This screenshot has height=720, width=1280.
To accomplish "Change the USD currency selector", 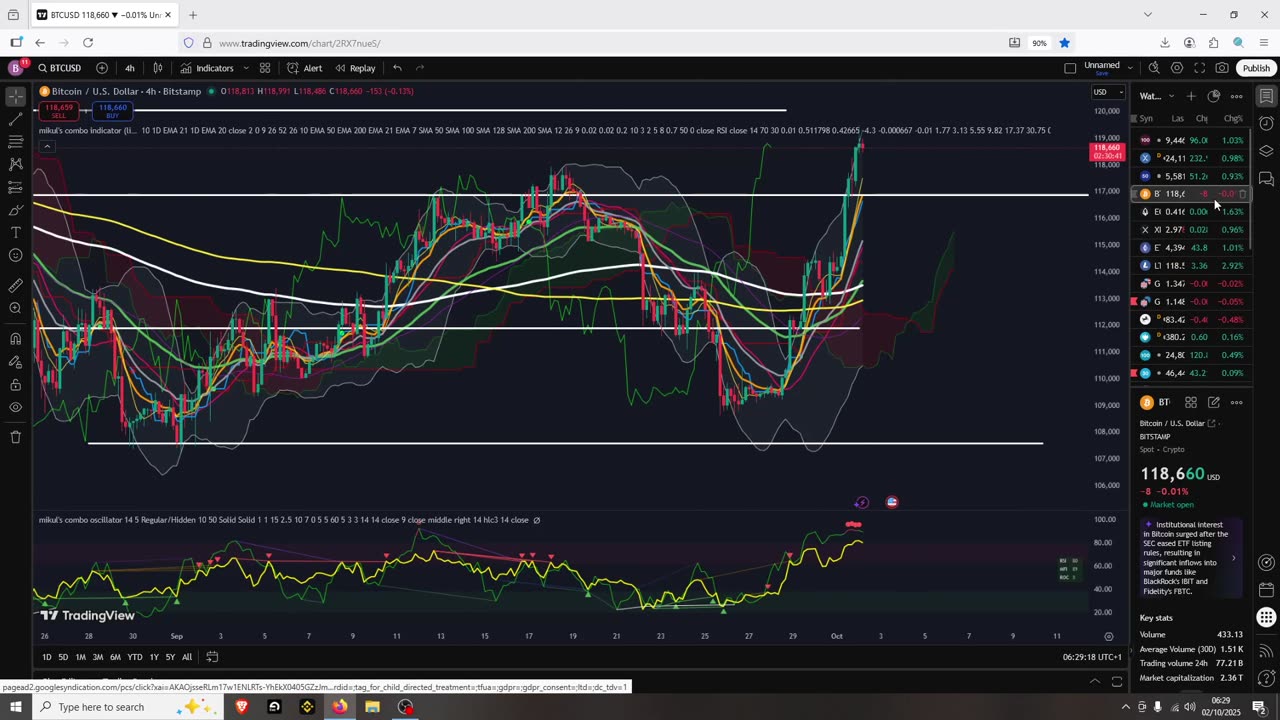I will click(1108, 92).
